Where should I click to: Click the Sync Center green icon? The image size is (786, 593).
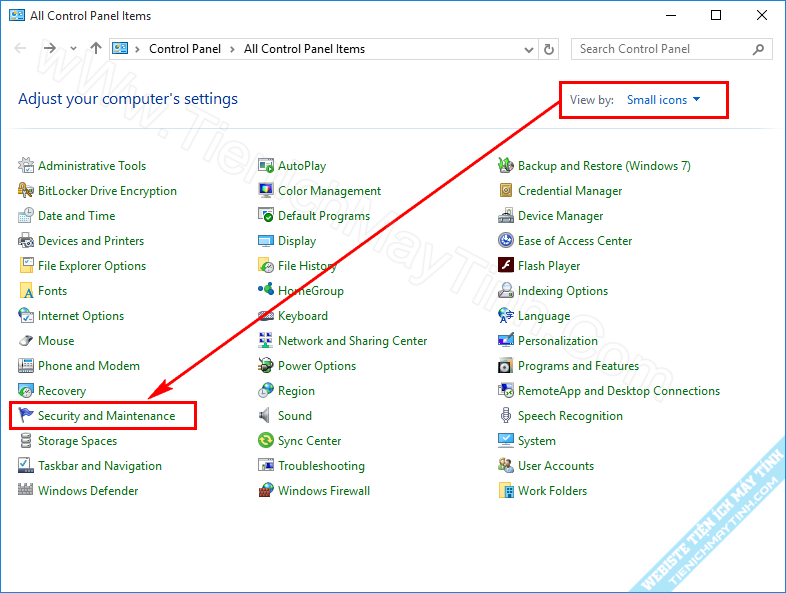coord(266,441)
